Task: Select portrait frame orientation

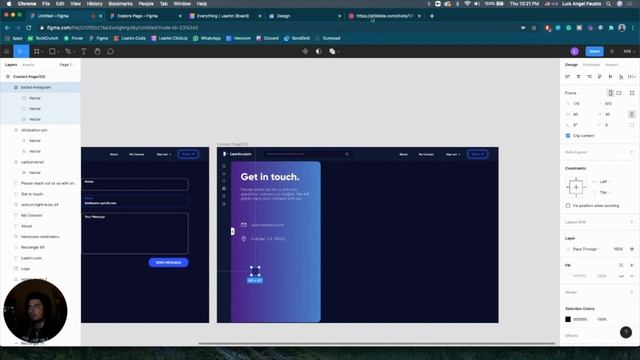Action: [x=610, y=93]
